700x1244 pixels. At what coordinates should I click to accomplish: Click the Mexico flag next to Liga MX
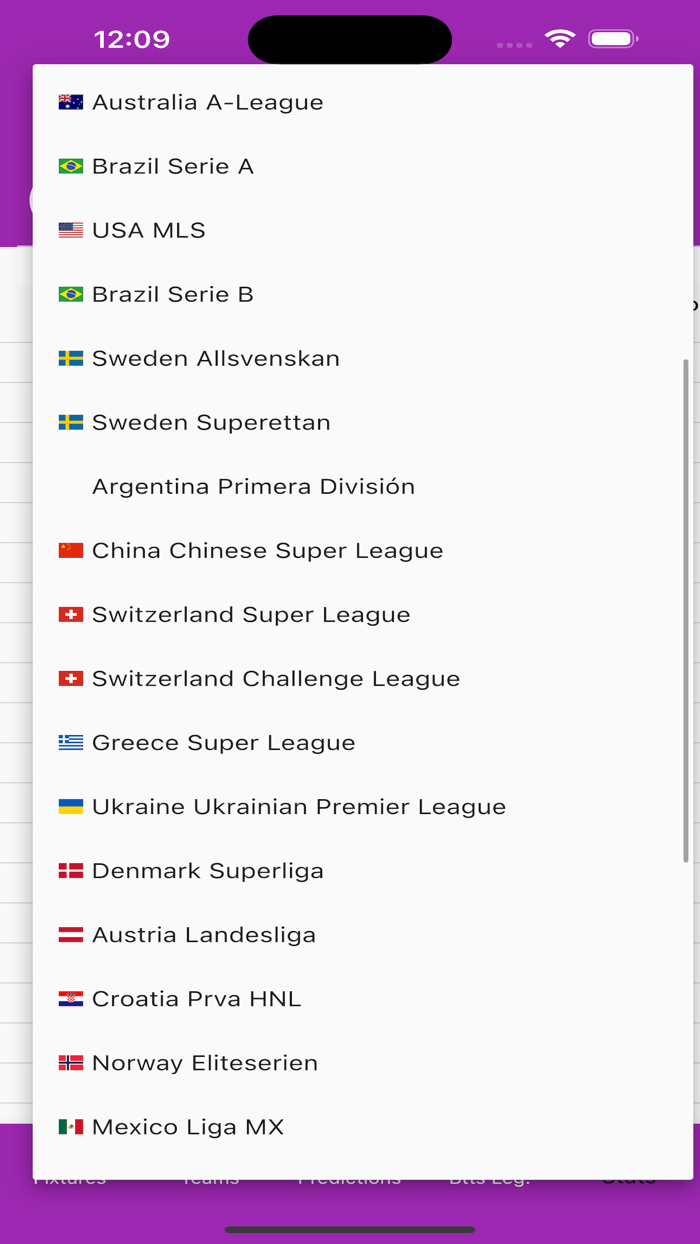pyautogui.click(x=69, y=1126)
